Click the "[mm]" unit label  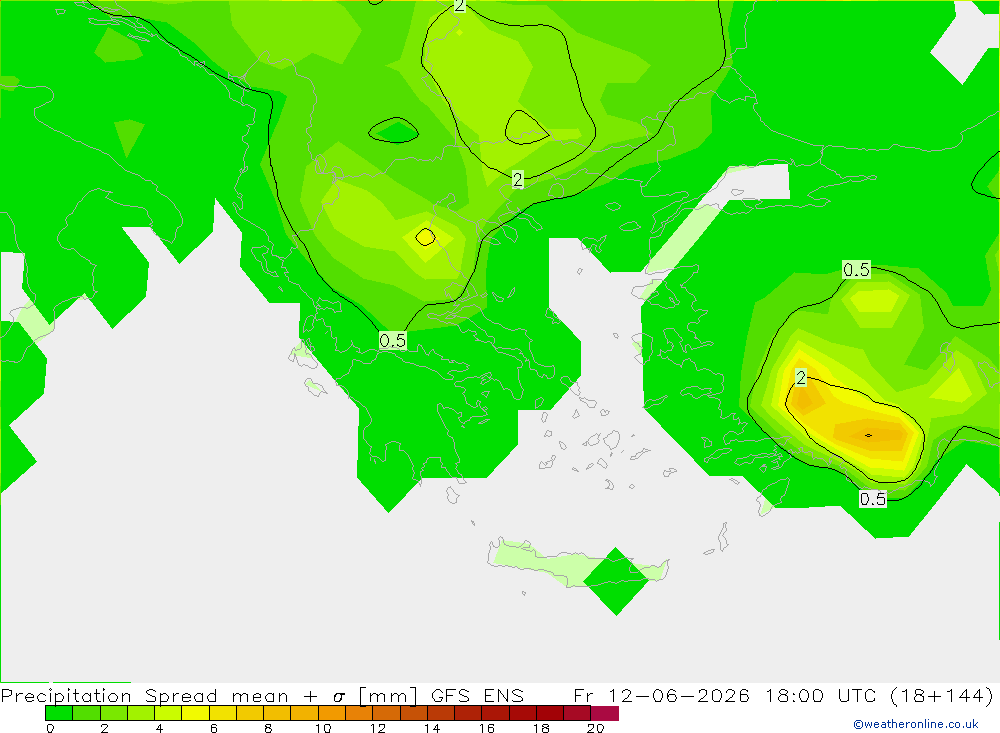[387, 695]
